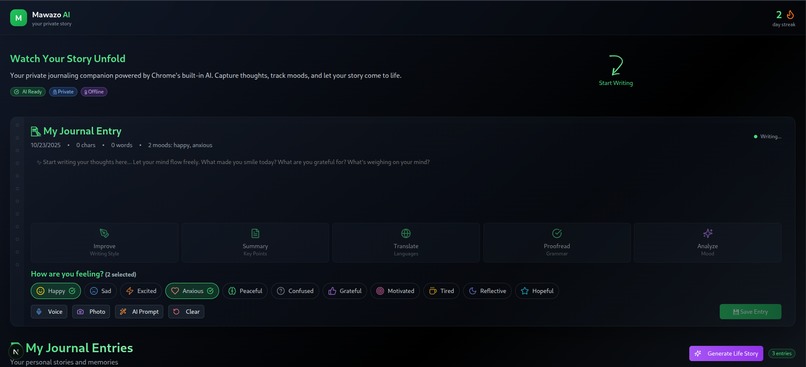
Task: Click the Start Writing link
Action: [615, 83]
